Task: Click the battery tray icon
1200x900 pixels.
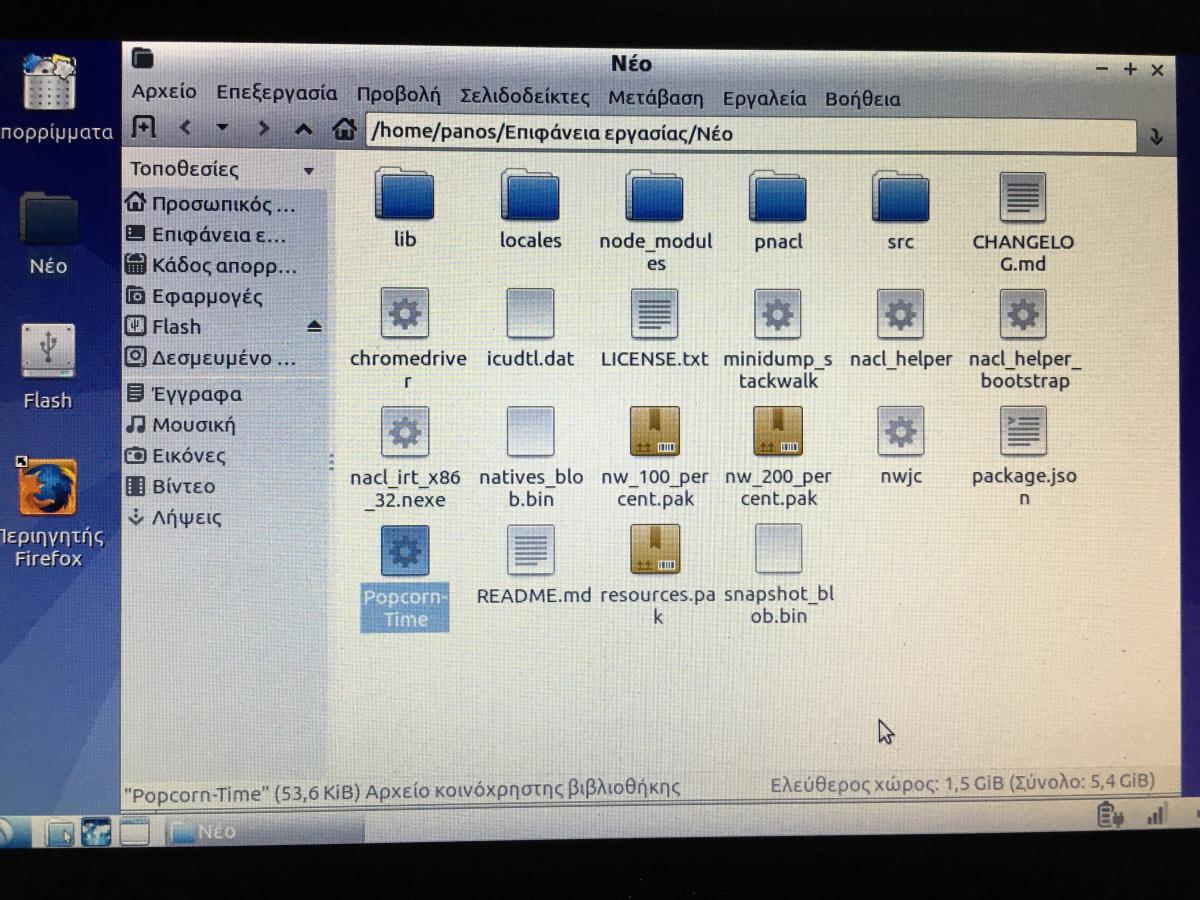Action: [x=1110, y=816]
